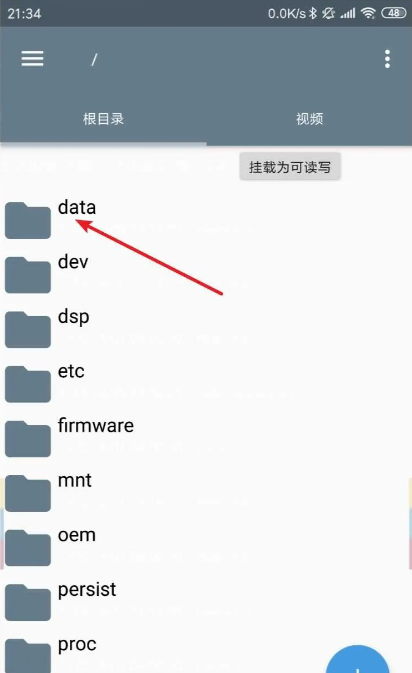
Task: Tap the etc folder icon
Action: (28, 384)
